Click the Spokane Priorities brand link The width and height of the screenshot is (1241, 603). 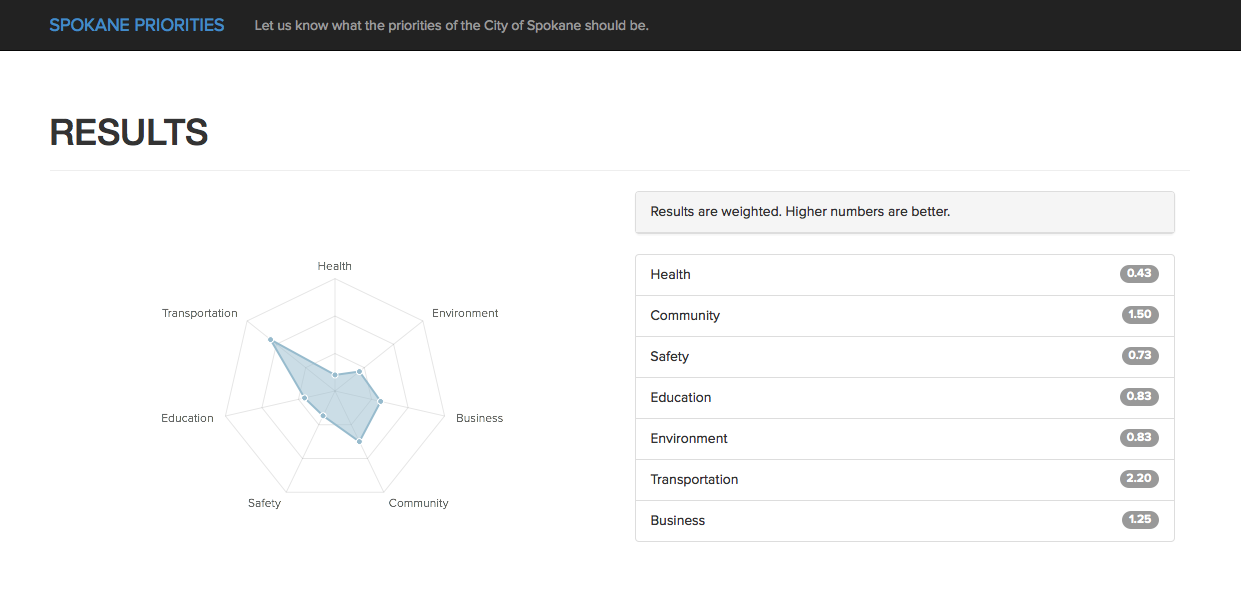137,25
